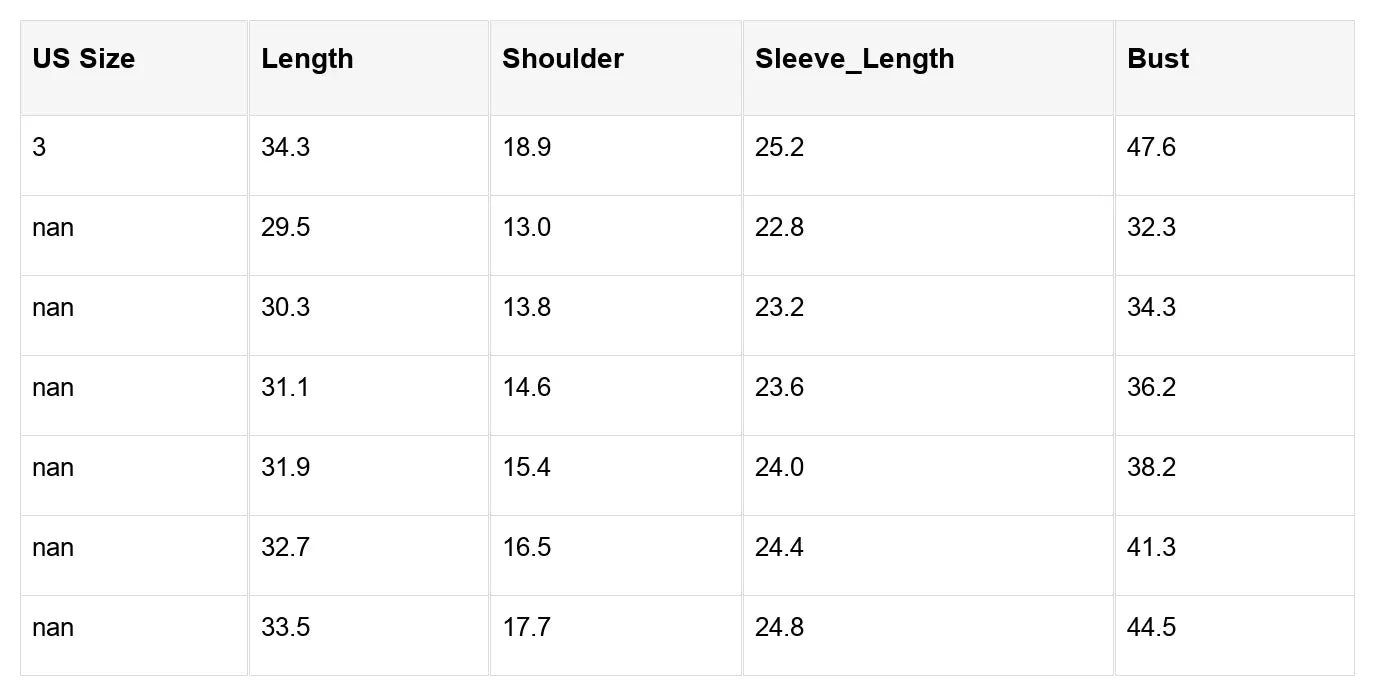Click the Bust value 41.3

[1152, 548]
